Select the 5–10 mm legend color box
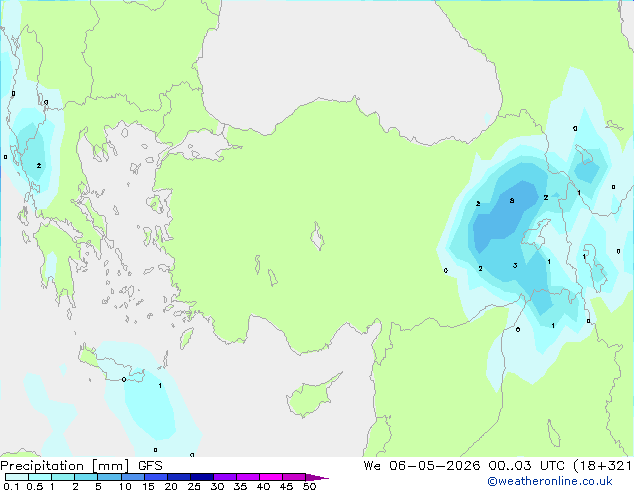This screenshot has height=490, width=634. [x=109, y=477]
